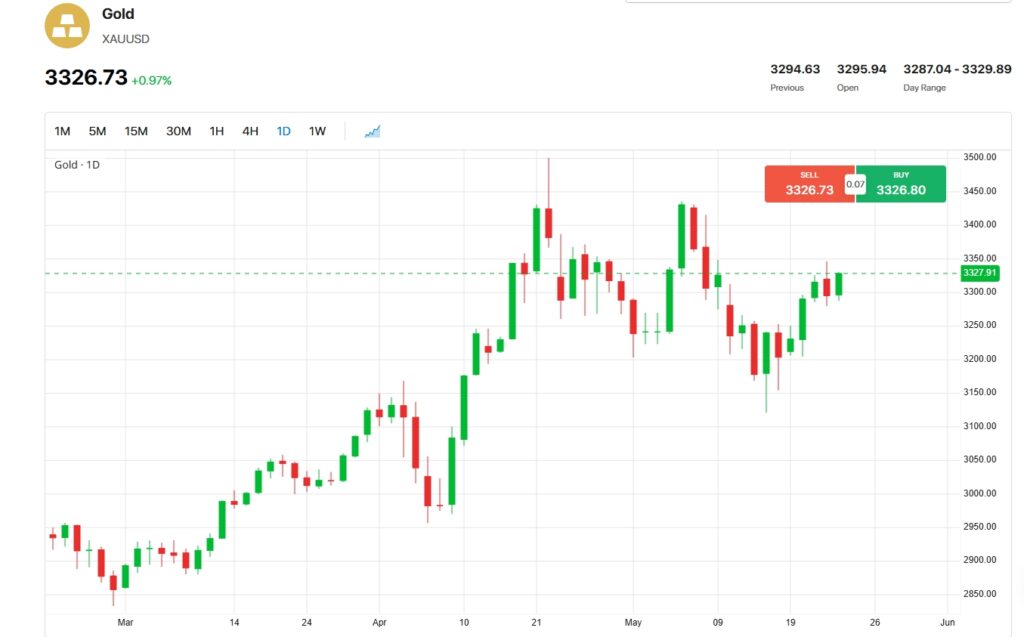This screenshot has width=1024, height=637.
Task: Switch to the 5M timeframe
Action: point(97,131)
